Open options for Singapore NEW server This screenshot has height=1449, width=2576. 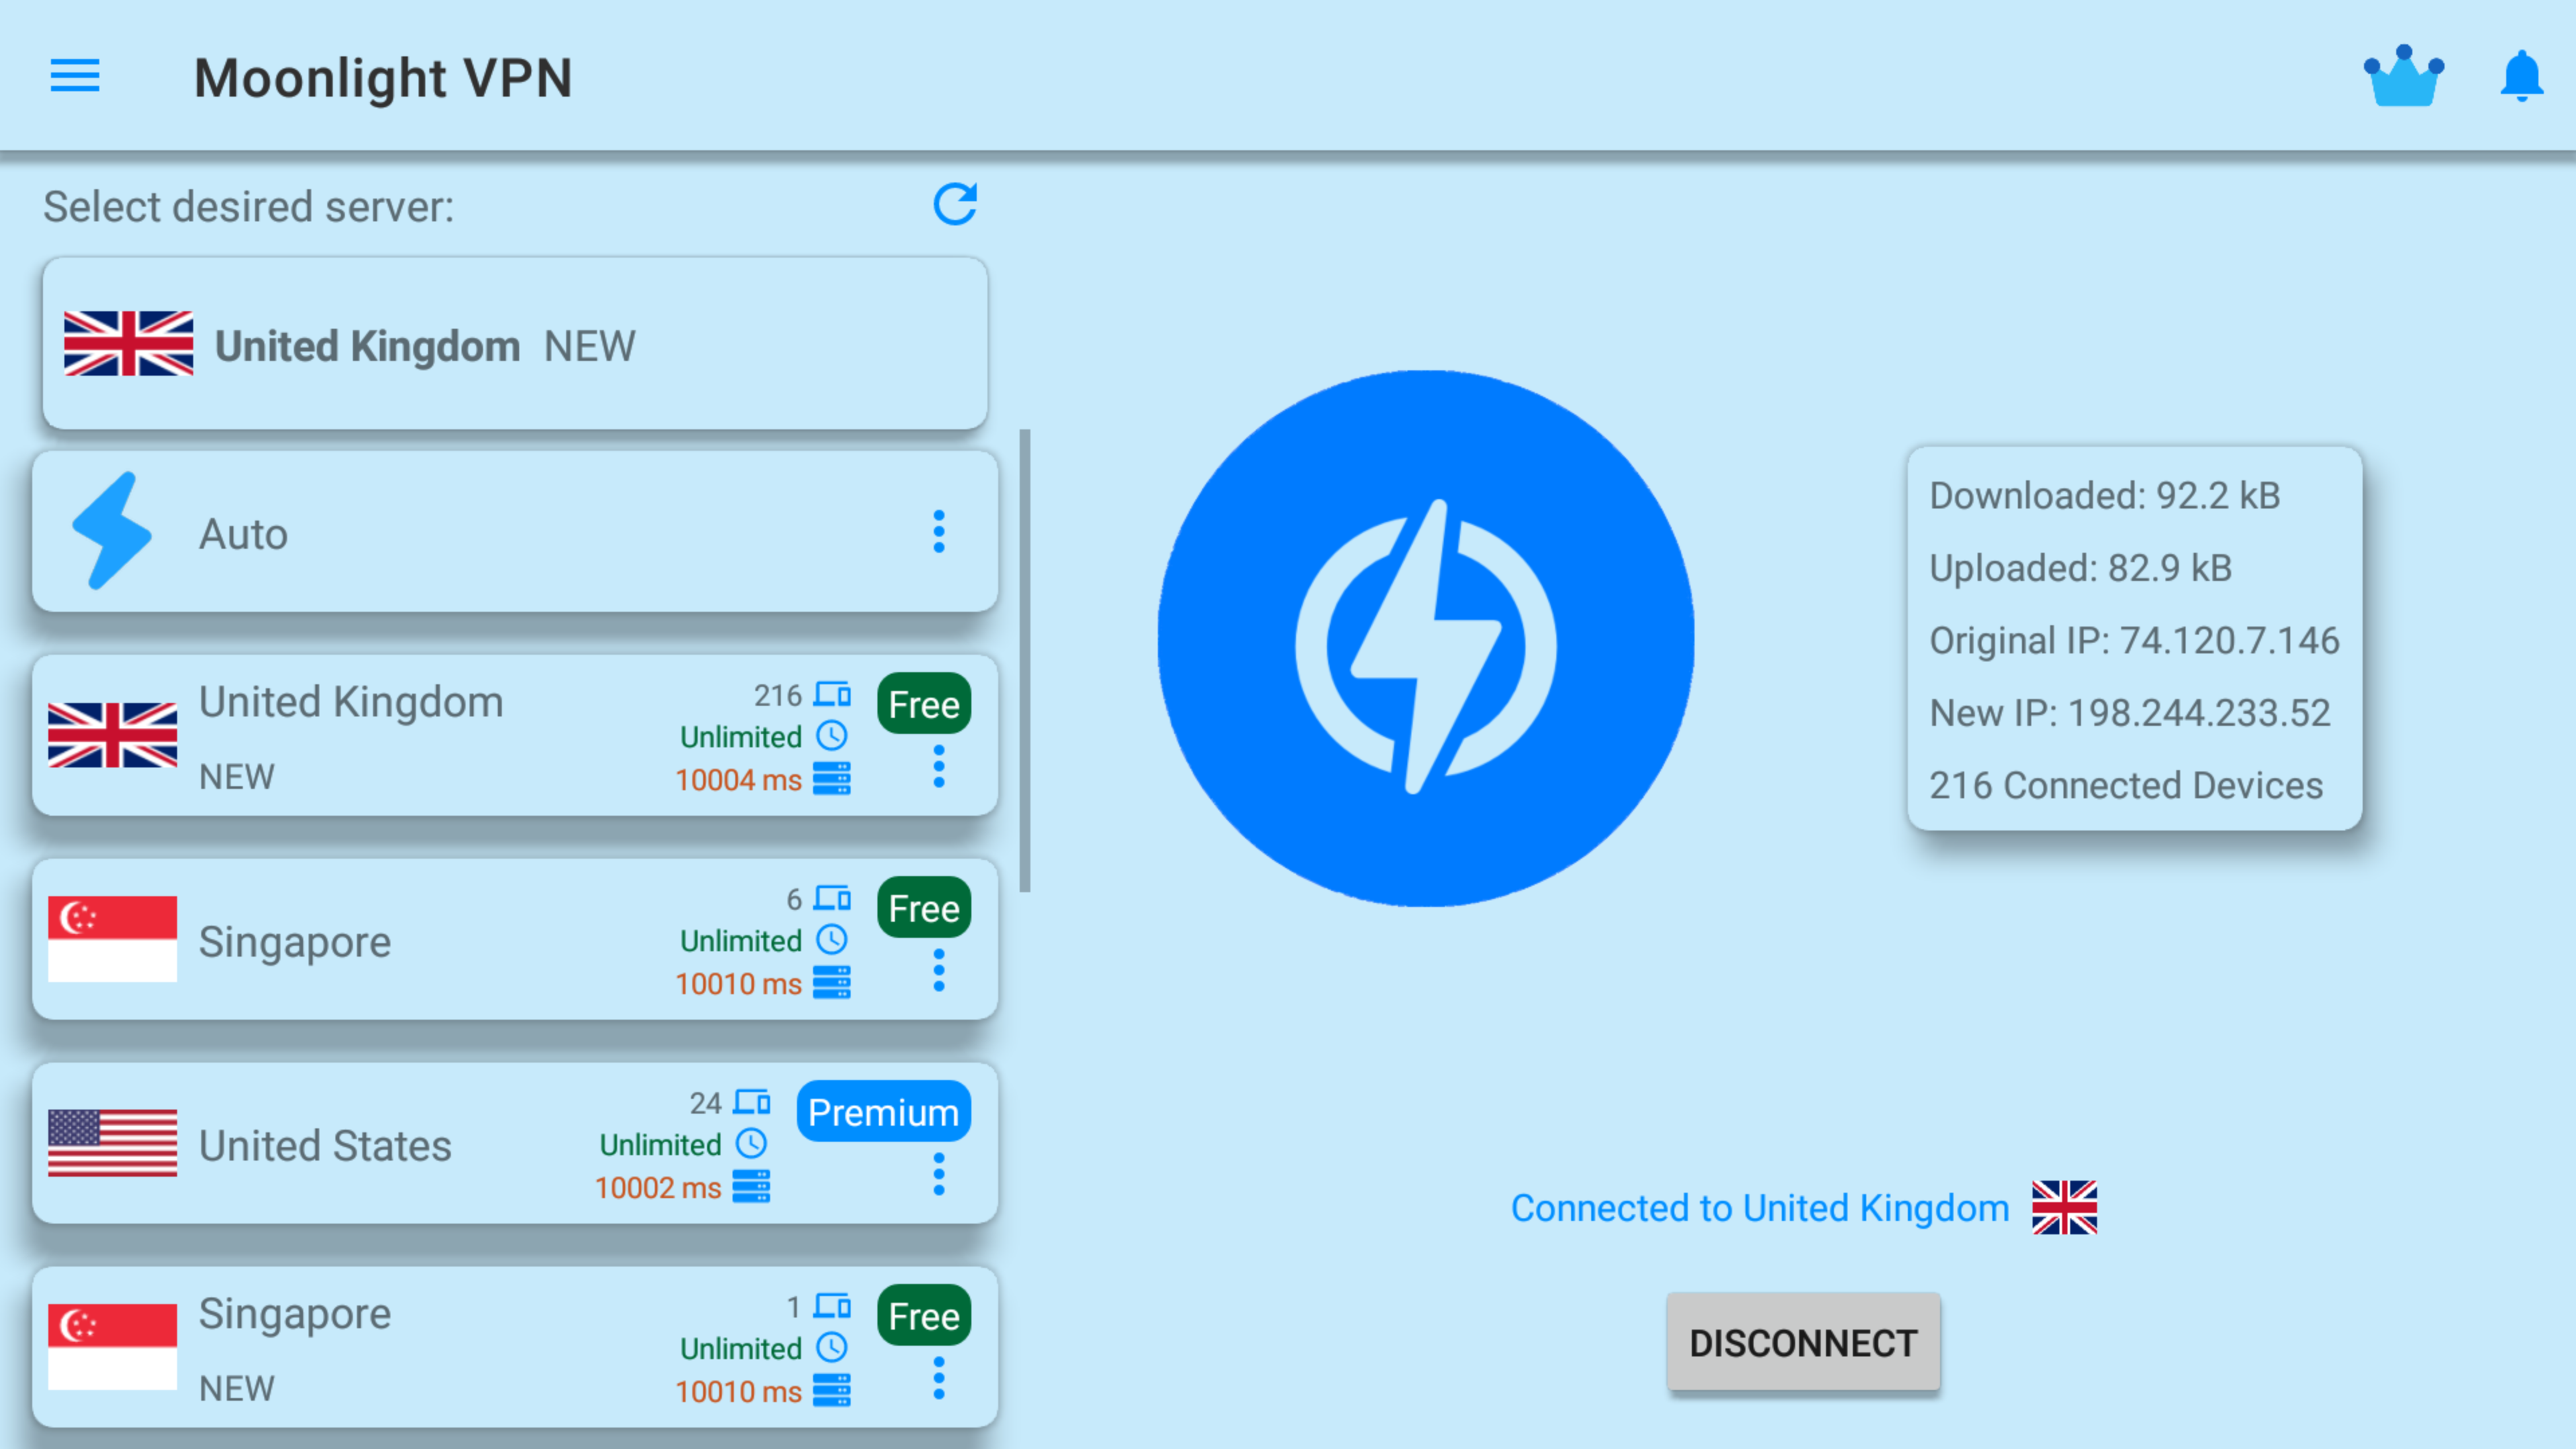pyautogui.click(x=938, y=1378)
